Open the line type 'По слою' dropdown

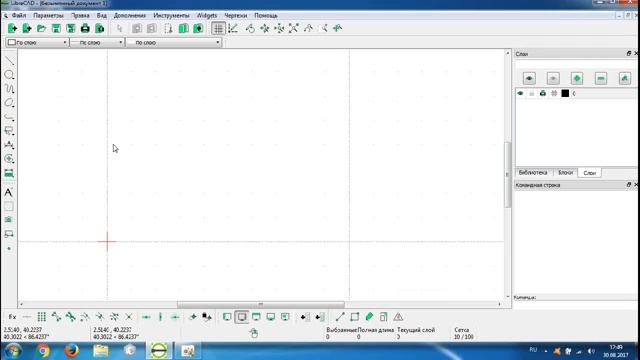(174, 42)
